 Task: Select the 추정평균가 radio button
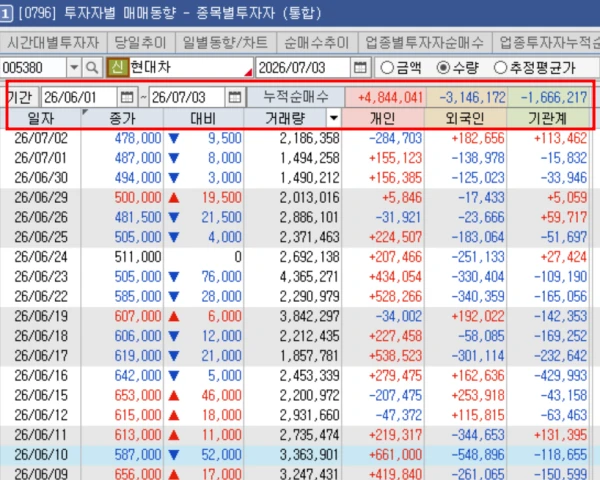tap(500, 68)
